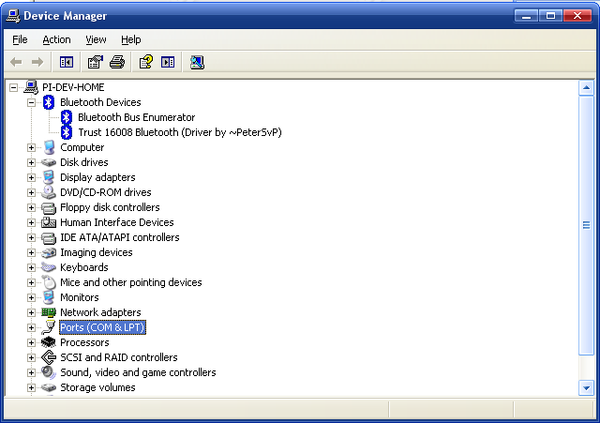Click the Bluetooth icon beside Bluetooth Devices

49,102
